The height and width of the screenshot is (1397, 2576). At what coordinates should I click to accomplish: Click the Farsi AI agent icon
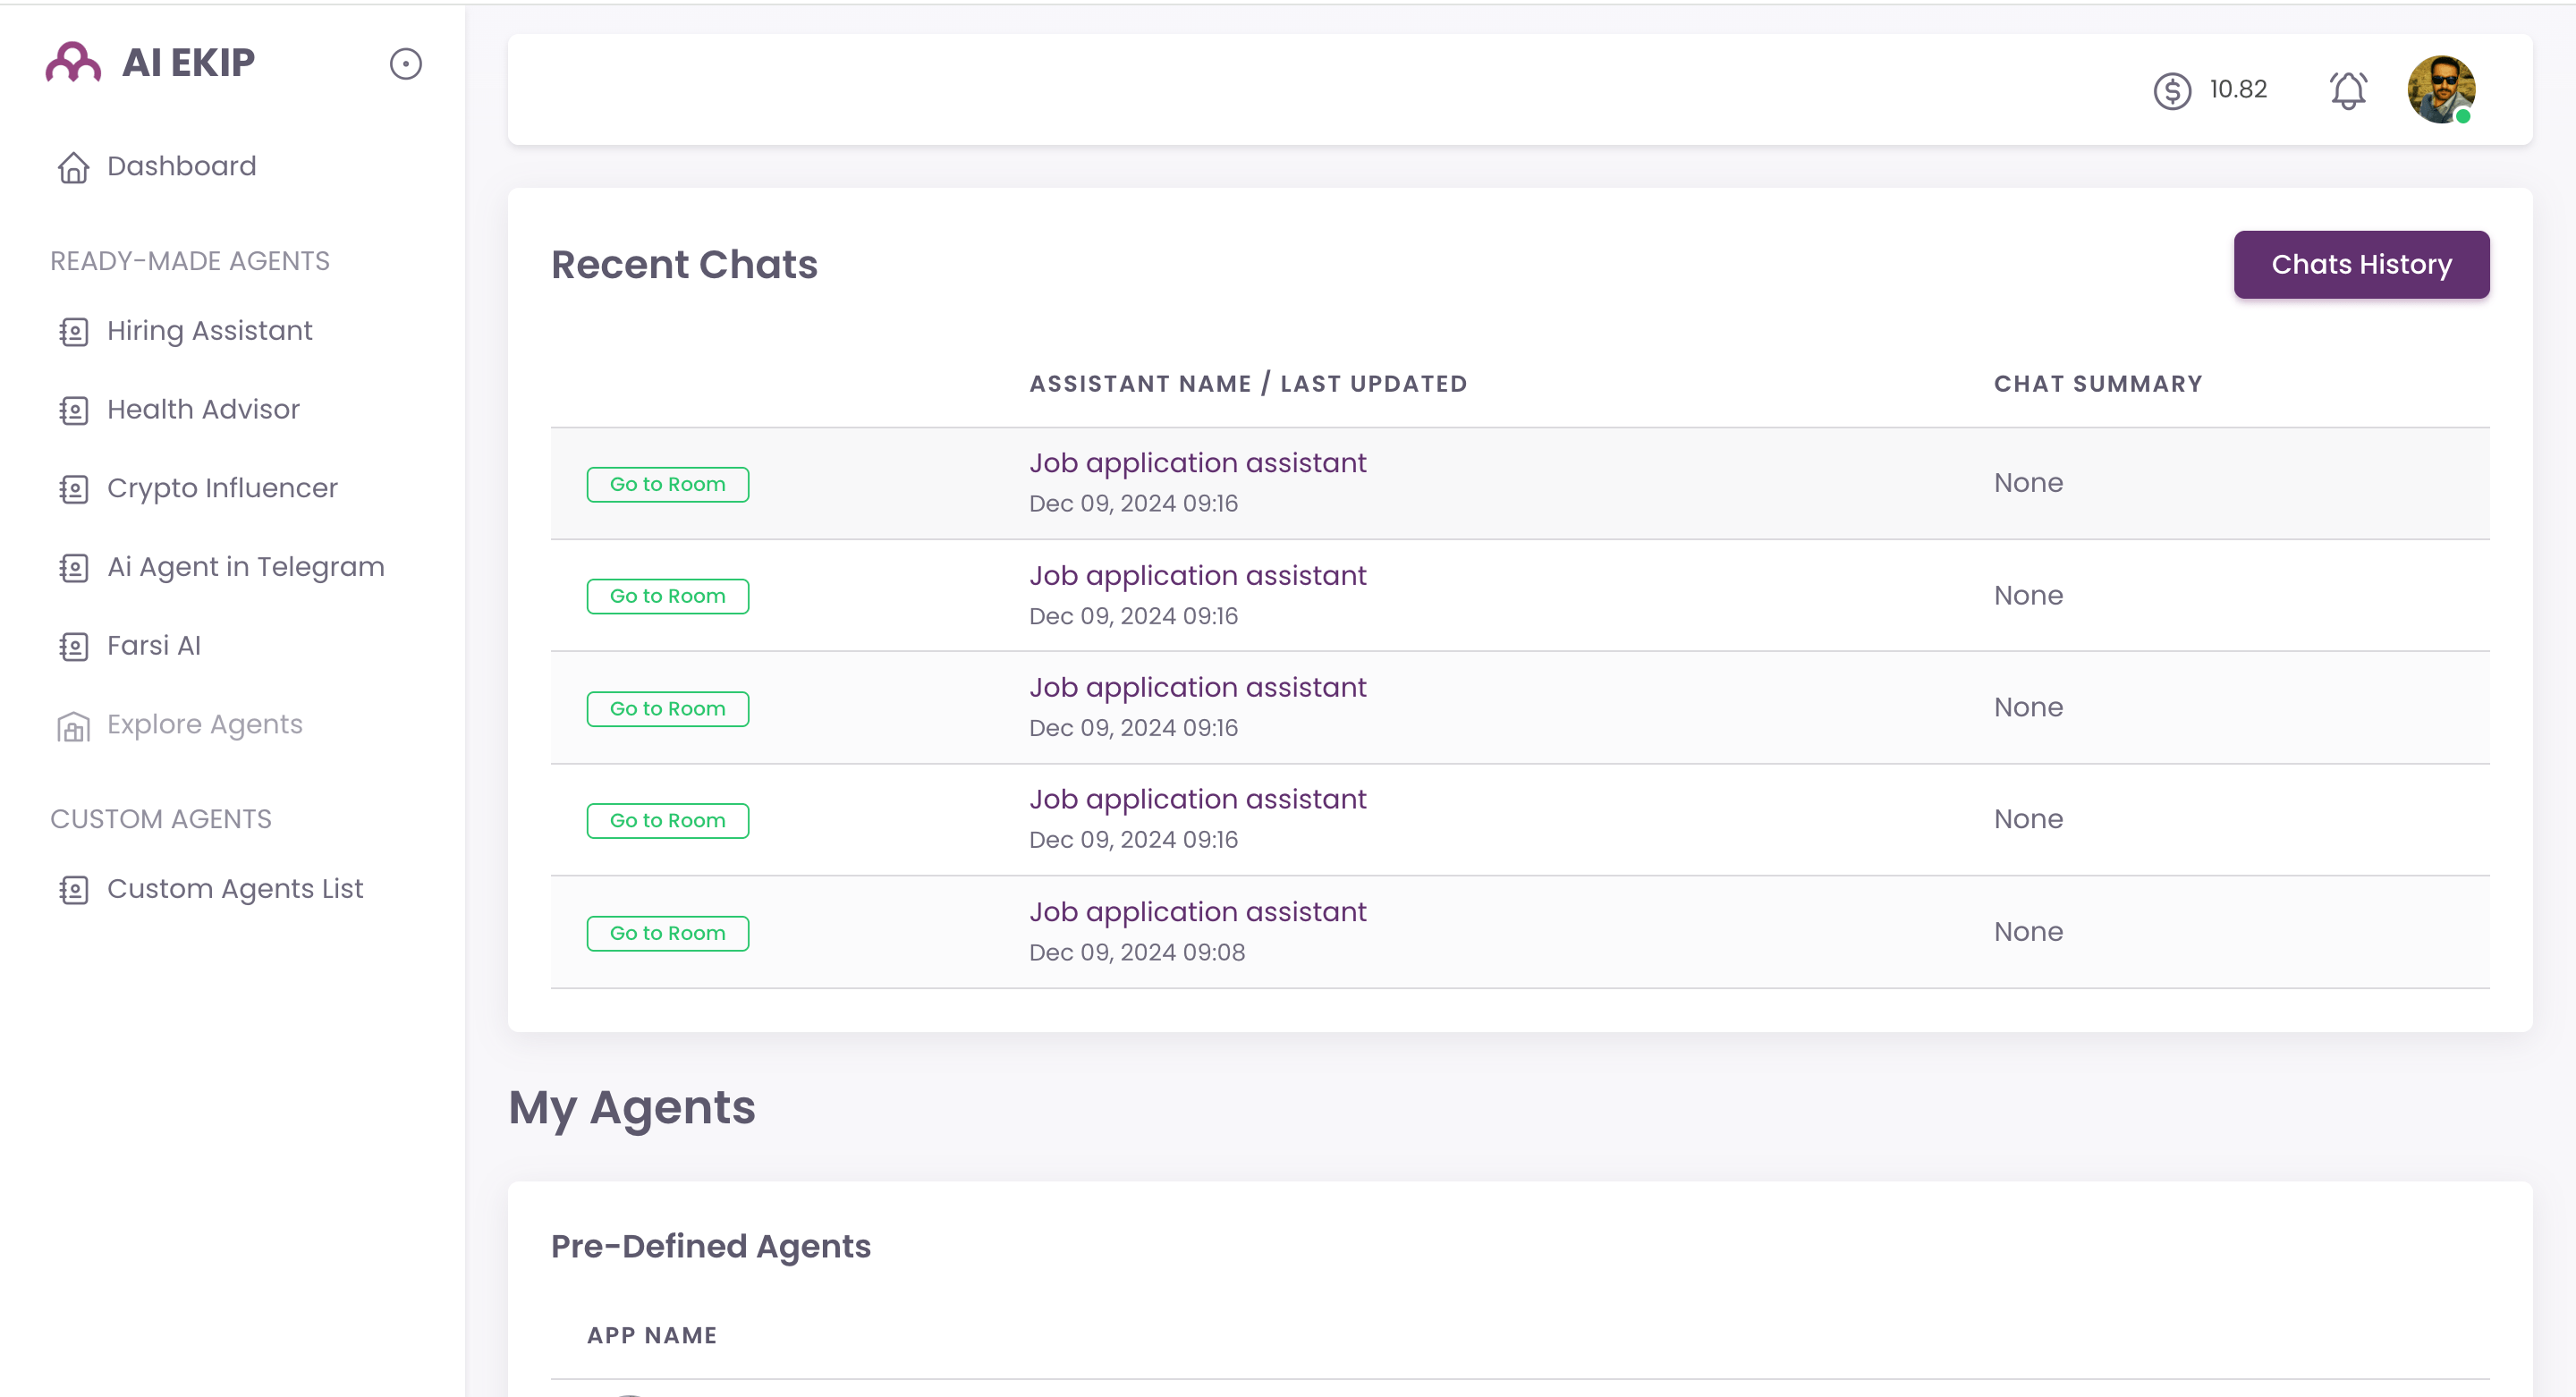[x=73, y=646]
